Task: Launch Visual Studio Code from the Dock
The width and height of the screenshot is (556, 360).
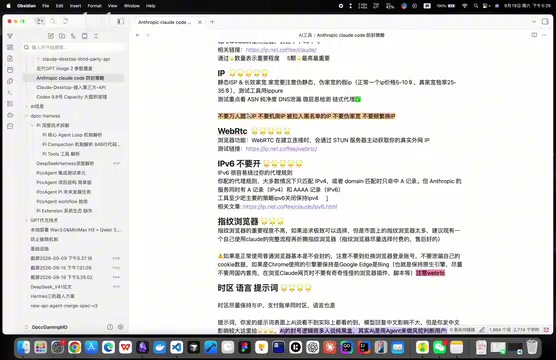Action: coord(177,347)
